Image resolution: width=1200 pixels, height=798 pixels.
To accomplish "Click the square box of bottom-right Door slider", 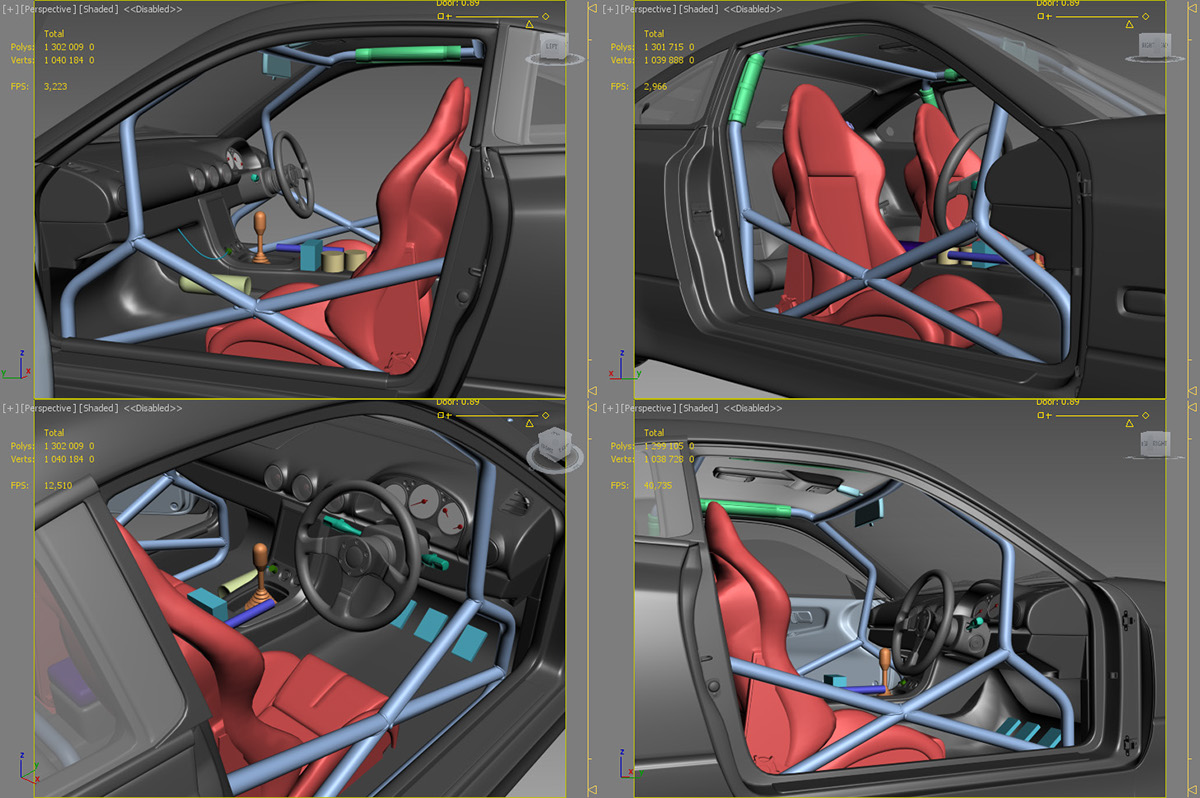I will (1041, 415).
